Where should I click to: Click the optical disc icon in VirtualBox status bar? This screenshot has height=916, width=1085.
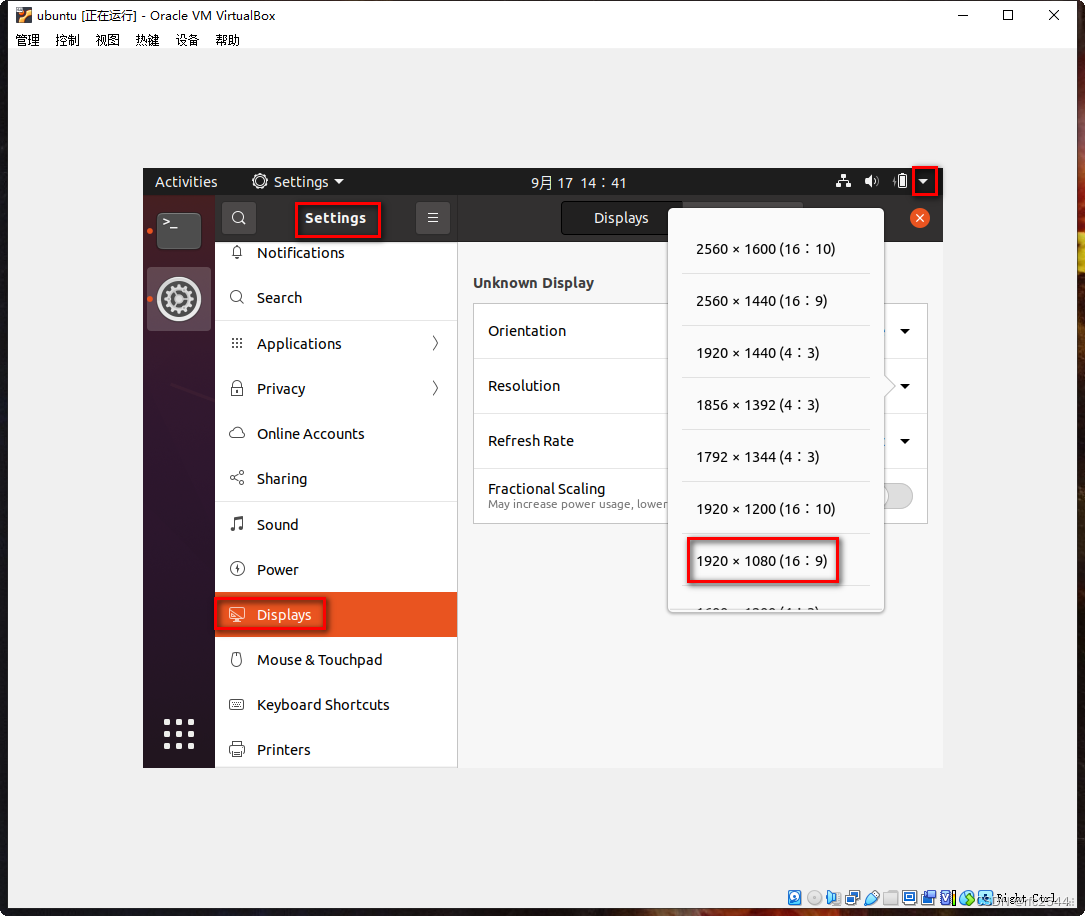(814, 897)
